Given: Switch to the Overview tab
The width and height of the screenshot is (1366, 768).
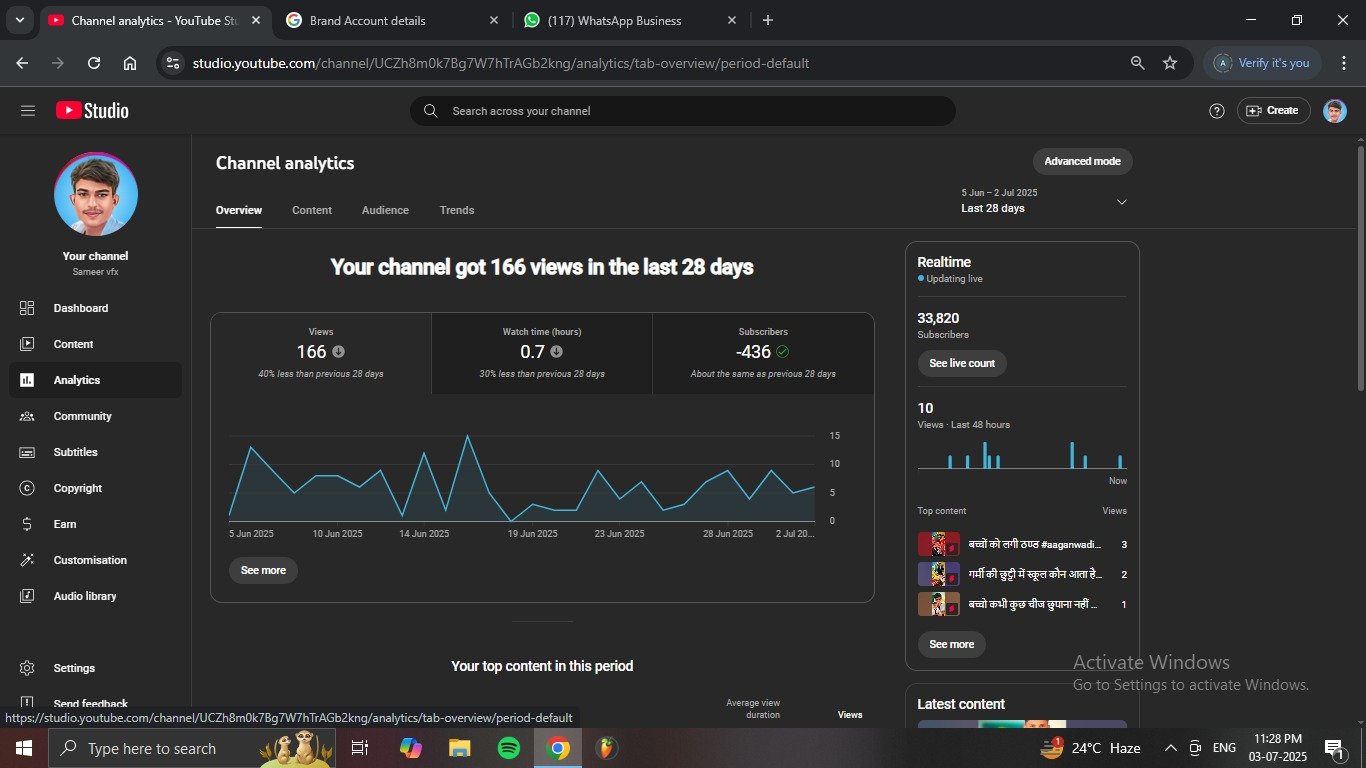Looking at the screenshot, I should pos(239,210).
